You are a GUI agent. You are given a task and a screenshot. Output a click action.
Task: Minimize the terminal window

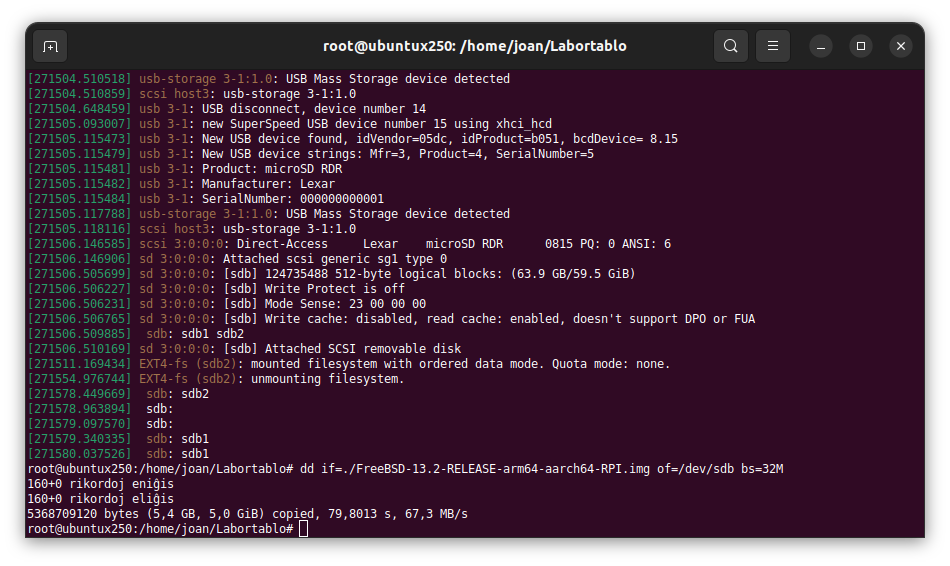[821, 46]
